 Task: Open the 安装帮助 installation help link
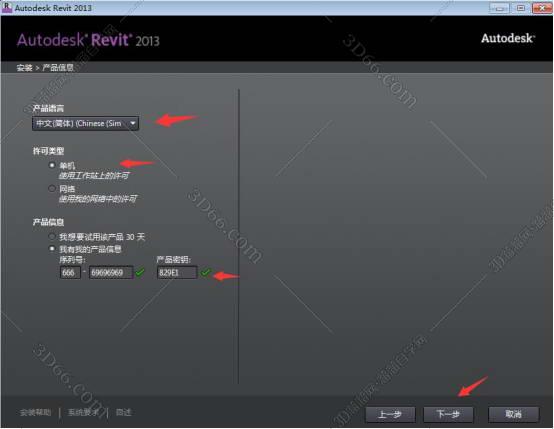click(x=35, y=412)
